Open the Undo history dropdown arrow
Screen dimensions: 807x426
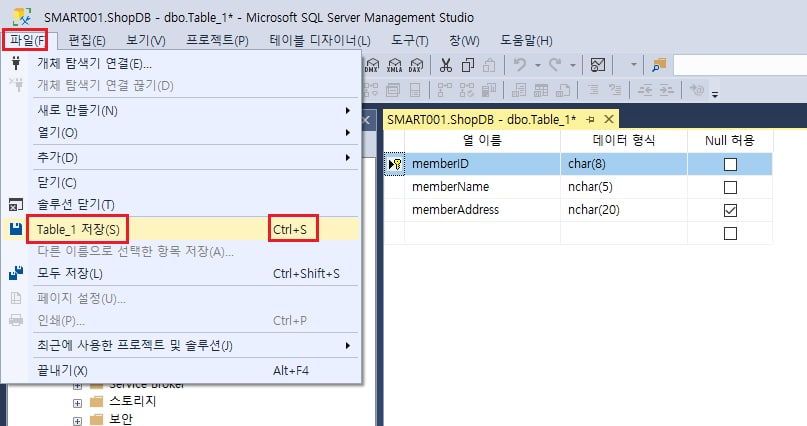click(538, 65)
